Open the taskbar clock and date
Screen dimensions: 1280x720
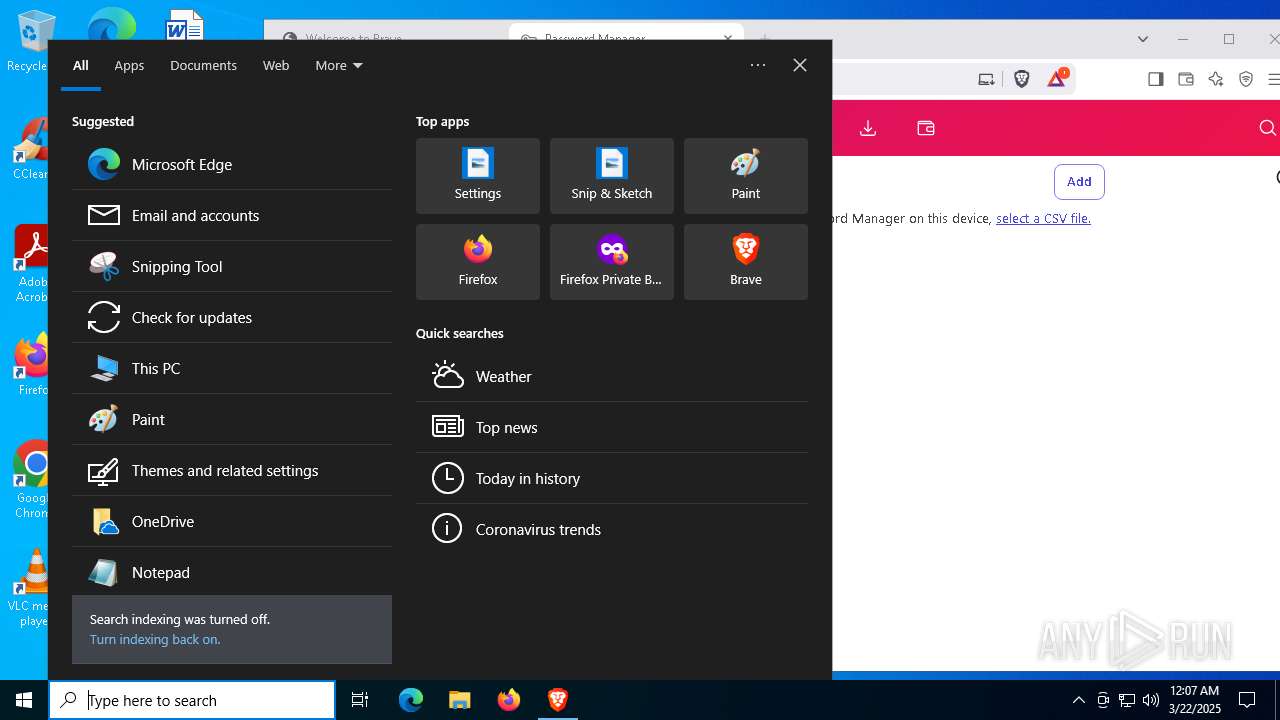pyautogui.click(x=1195, y=700)
